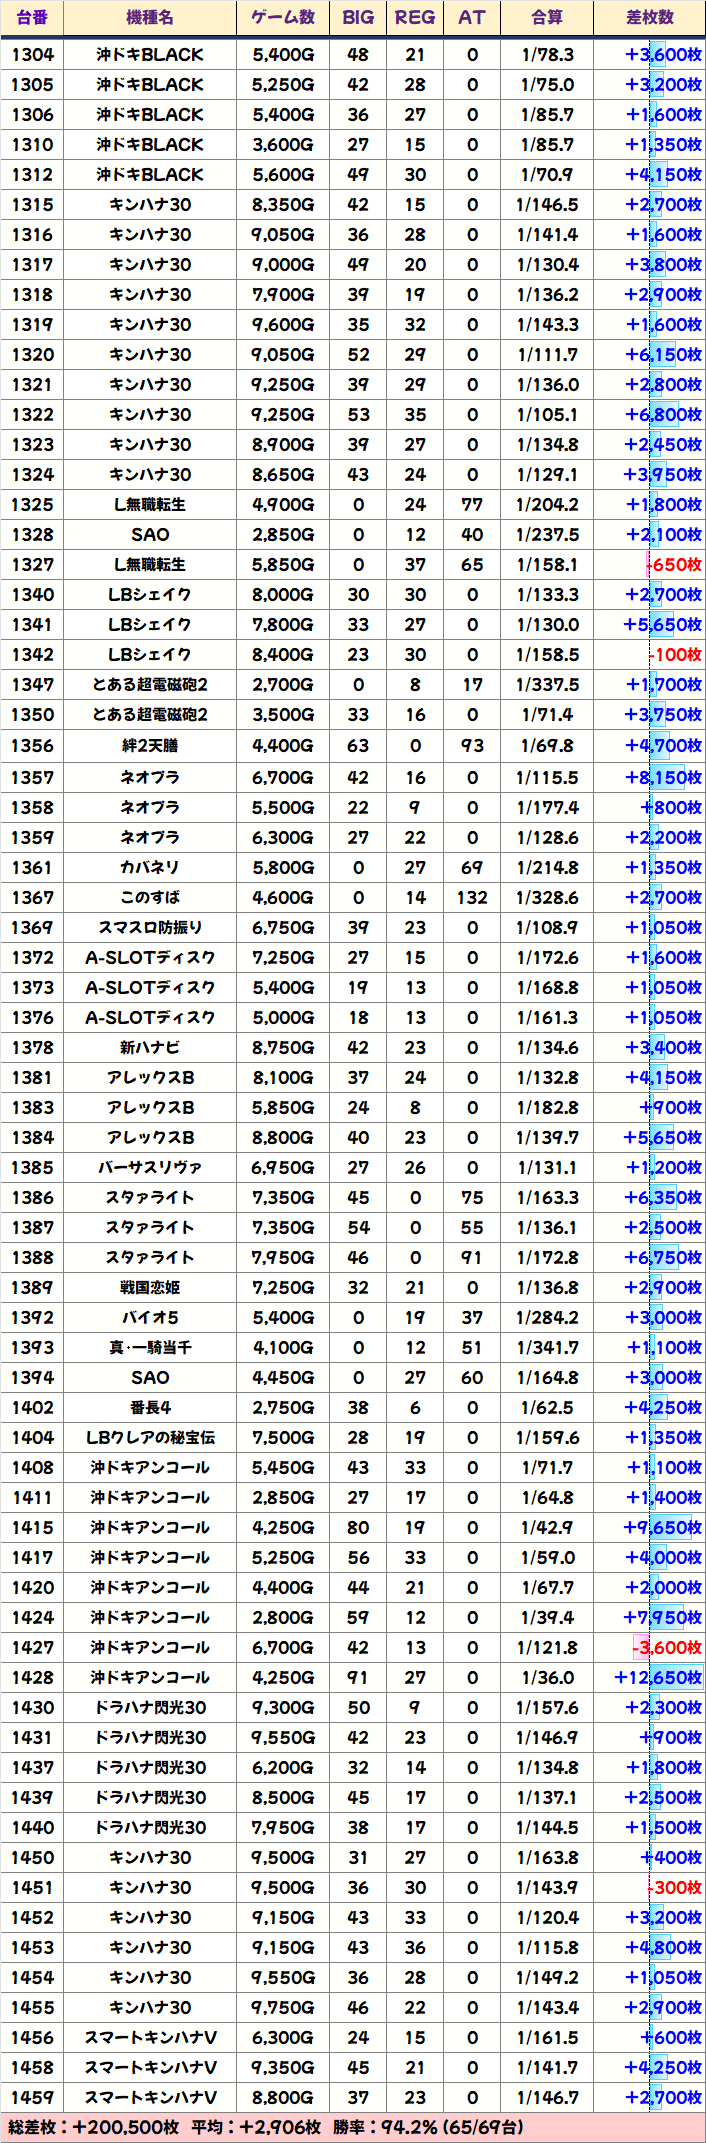706x2143 pixels.
Task: Click the 新ハナビ machine name
Action: [x=150, y=1048]
